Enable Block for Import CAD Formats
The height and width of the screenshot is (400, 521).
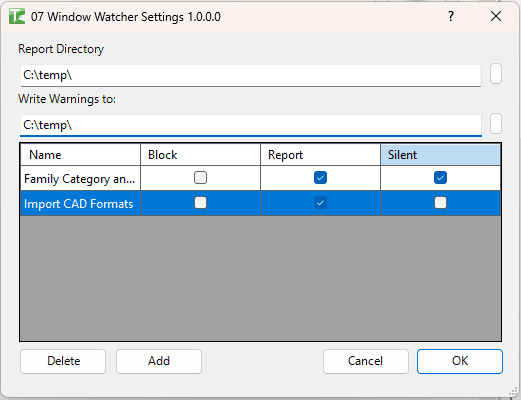(200, 203)
